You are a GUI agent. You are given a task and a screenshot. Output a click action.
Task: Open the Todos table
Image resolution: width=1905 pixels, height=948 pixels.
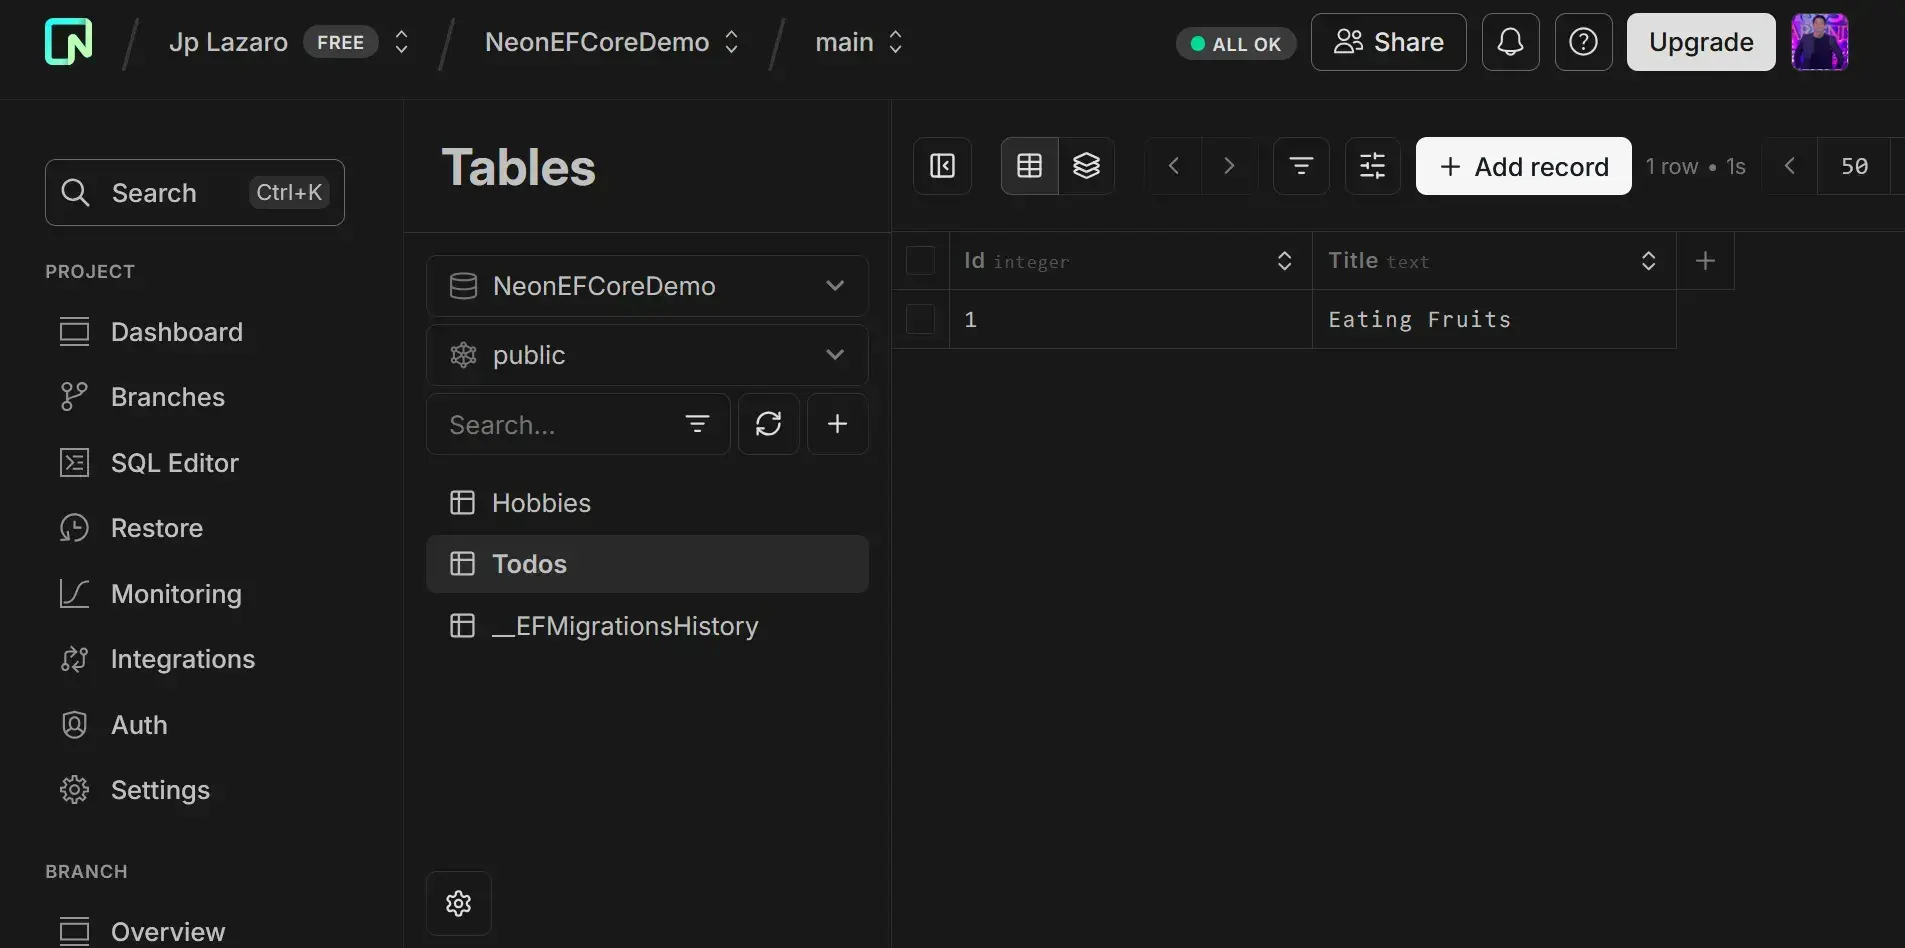click(x=647, y=564)
